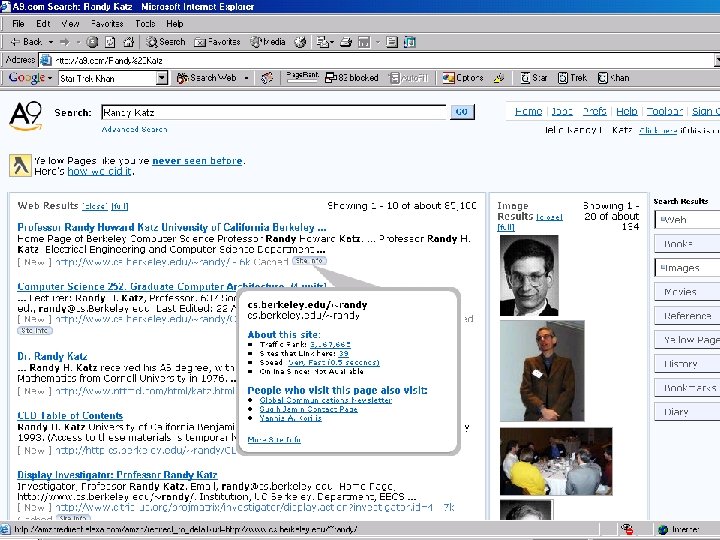Toggle the Images results column button
Viewport: 720px width, 540px height.
687,268
